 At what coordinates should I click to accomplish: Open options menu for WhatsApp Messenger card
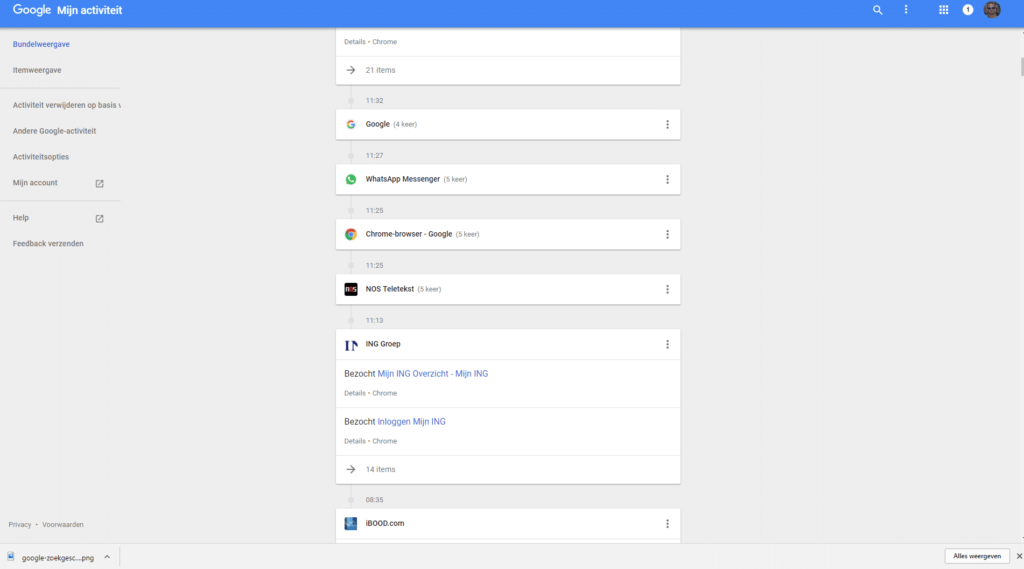tap(667, 179)
